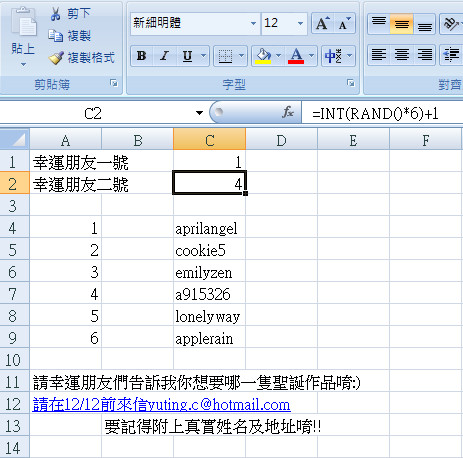Click cell containing lonelyway
The height and width of the screenshot is (458, 463).
[209, 315]
